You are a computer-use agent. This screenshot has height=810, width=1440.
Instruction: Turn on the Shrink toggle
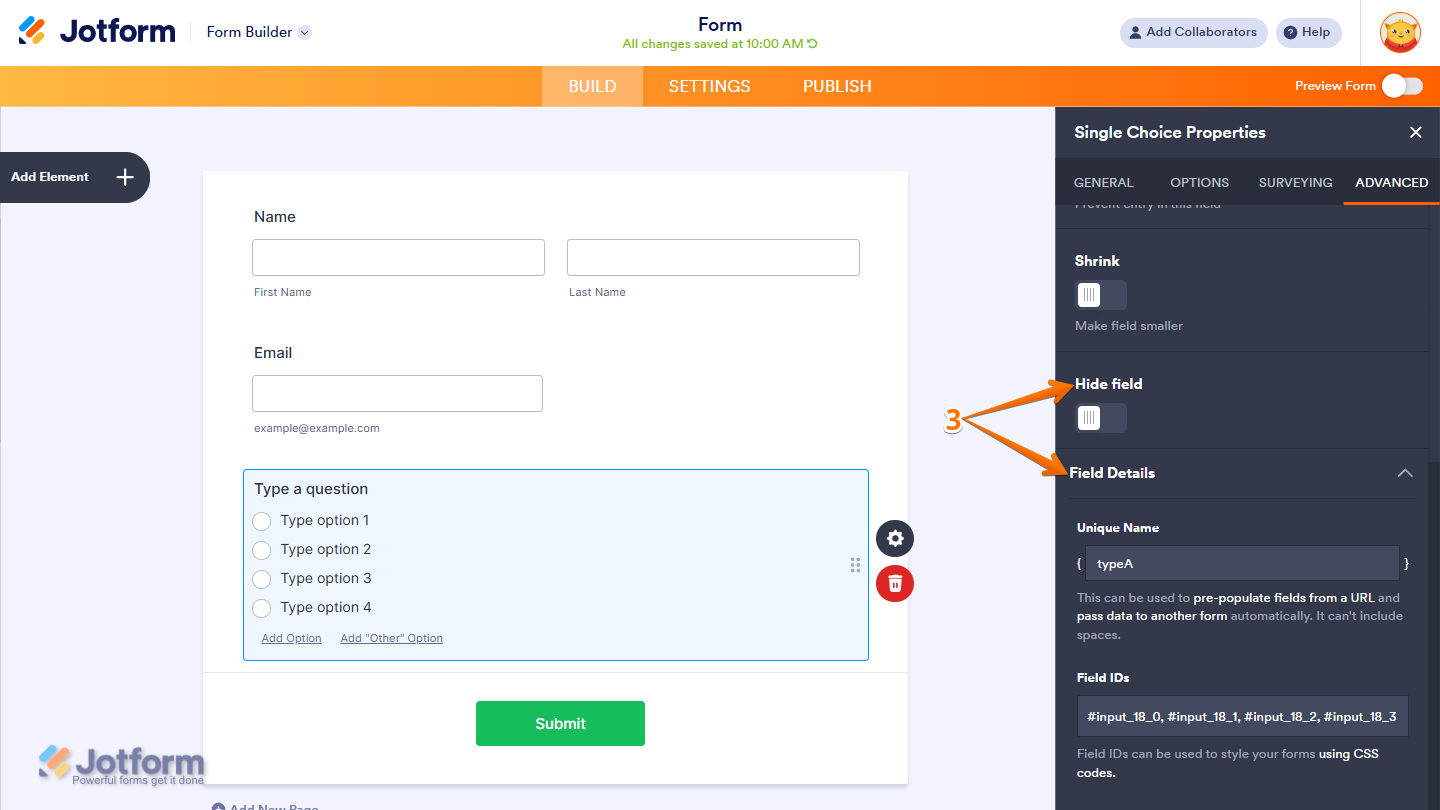pos(1101,295)
